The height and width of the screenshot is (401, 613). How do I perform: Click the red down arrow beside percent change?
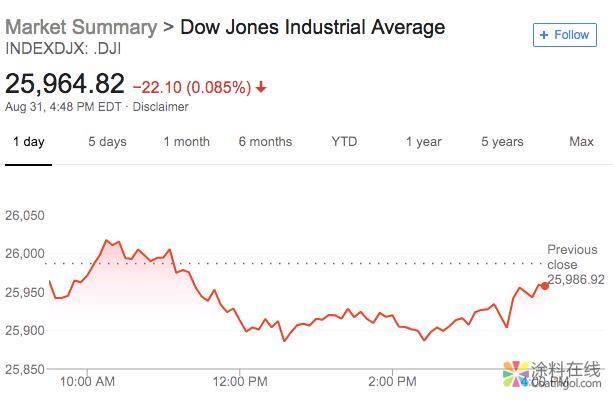tap(261, 87)
